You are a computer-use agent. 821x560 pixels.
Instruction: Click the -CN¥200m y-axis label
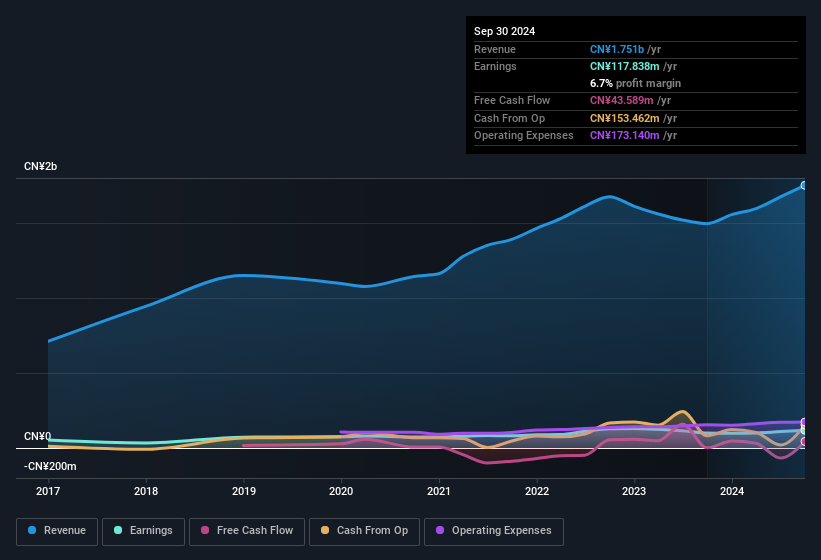click(50, 466)
